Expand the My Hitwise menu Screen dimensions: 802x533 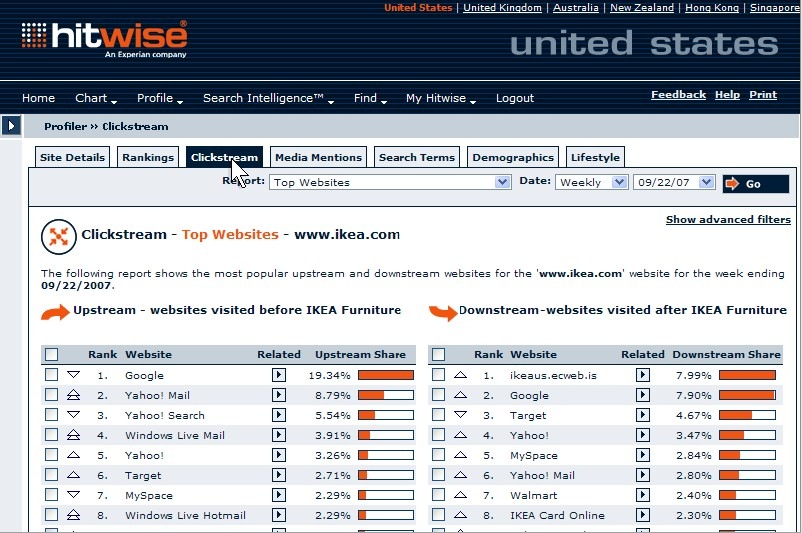pos(440,98)
